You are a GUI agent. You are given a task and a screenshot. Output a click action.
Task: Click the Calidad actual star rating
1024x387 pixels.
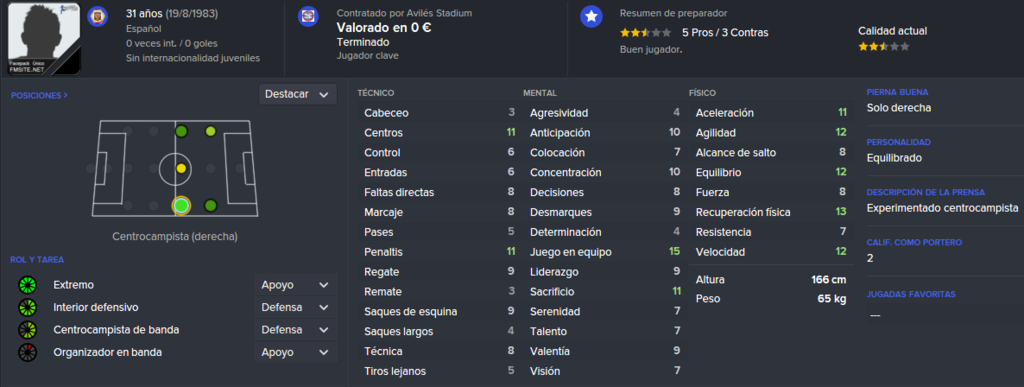tap(884, 47)
